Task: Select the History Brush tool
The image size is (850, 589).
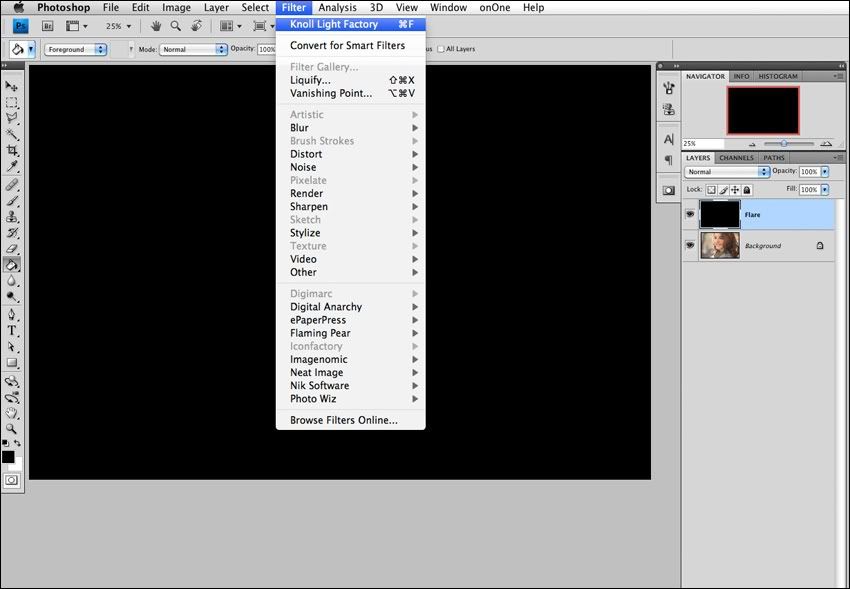Action: point(11,233)
